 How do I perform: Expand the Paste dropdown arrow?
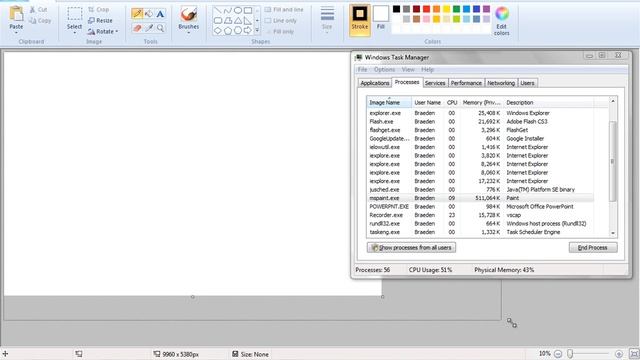pyautogui.click(x=16, y=32)
